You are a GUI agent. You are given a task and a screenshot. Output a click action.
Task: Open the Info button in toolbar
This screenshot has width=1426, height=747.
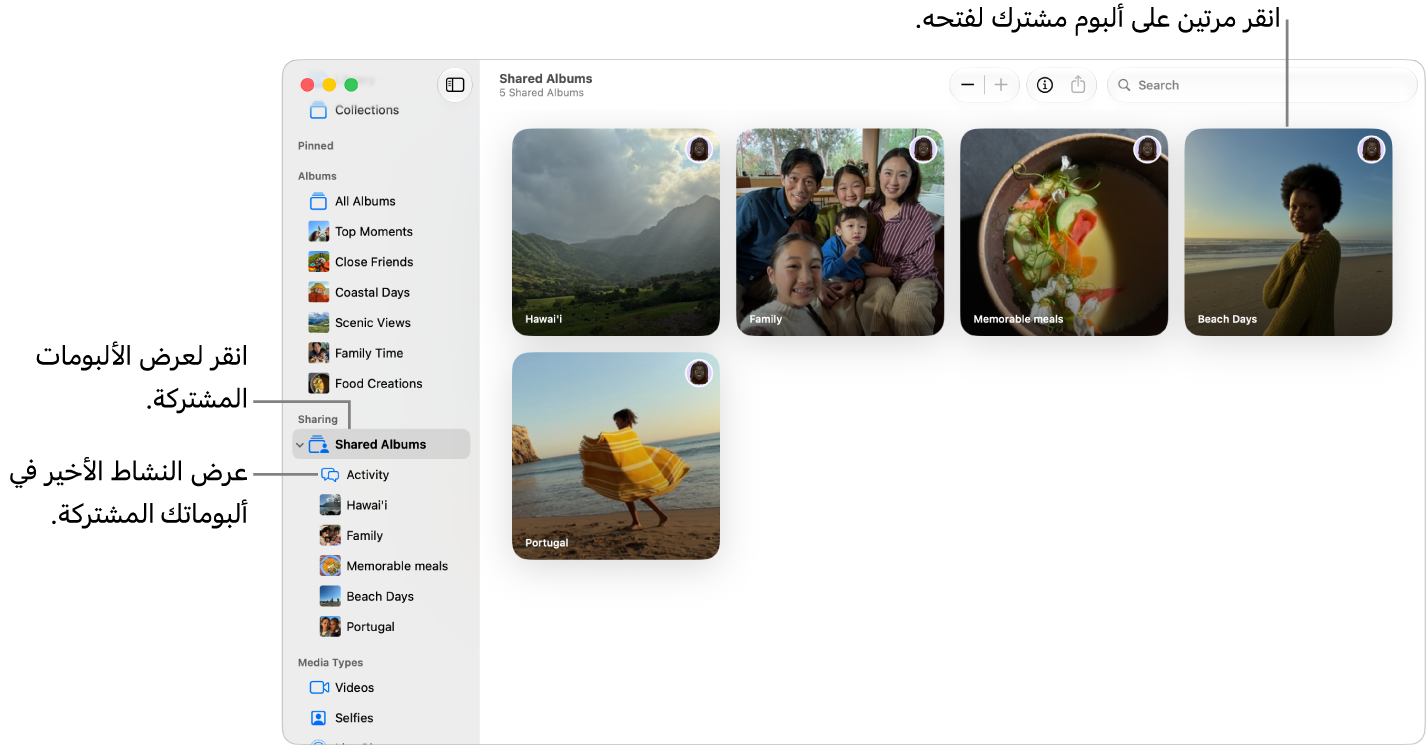coord(1045,85)
